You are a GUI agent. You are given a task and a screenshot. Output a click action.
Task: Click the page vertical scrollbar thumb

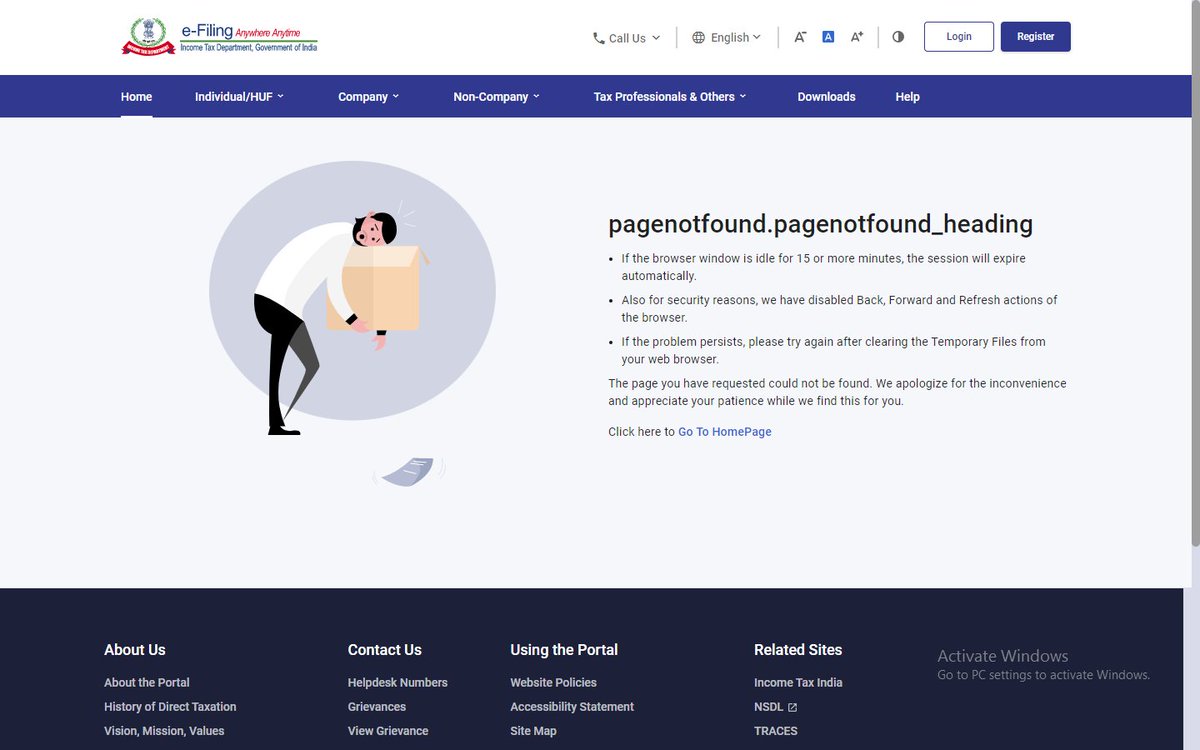(x=1194, y=274)
